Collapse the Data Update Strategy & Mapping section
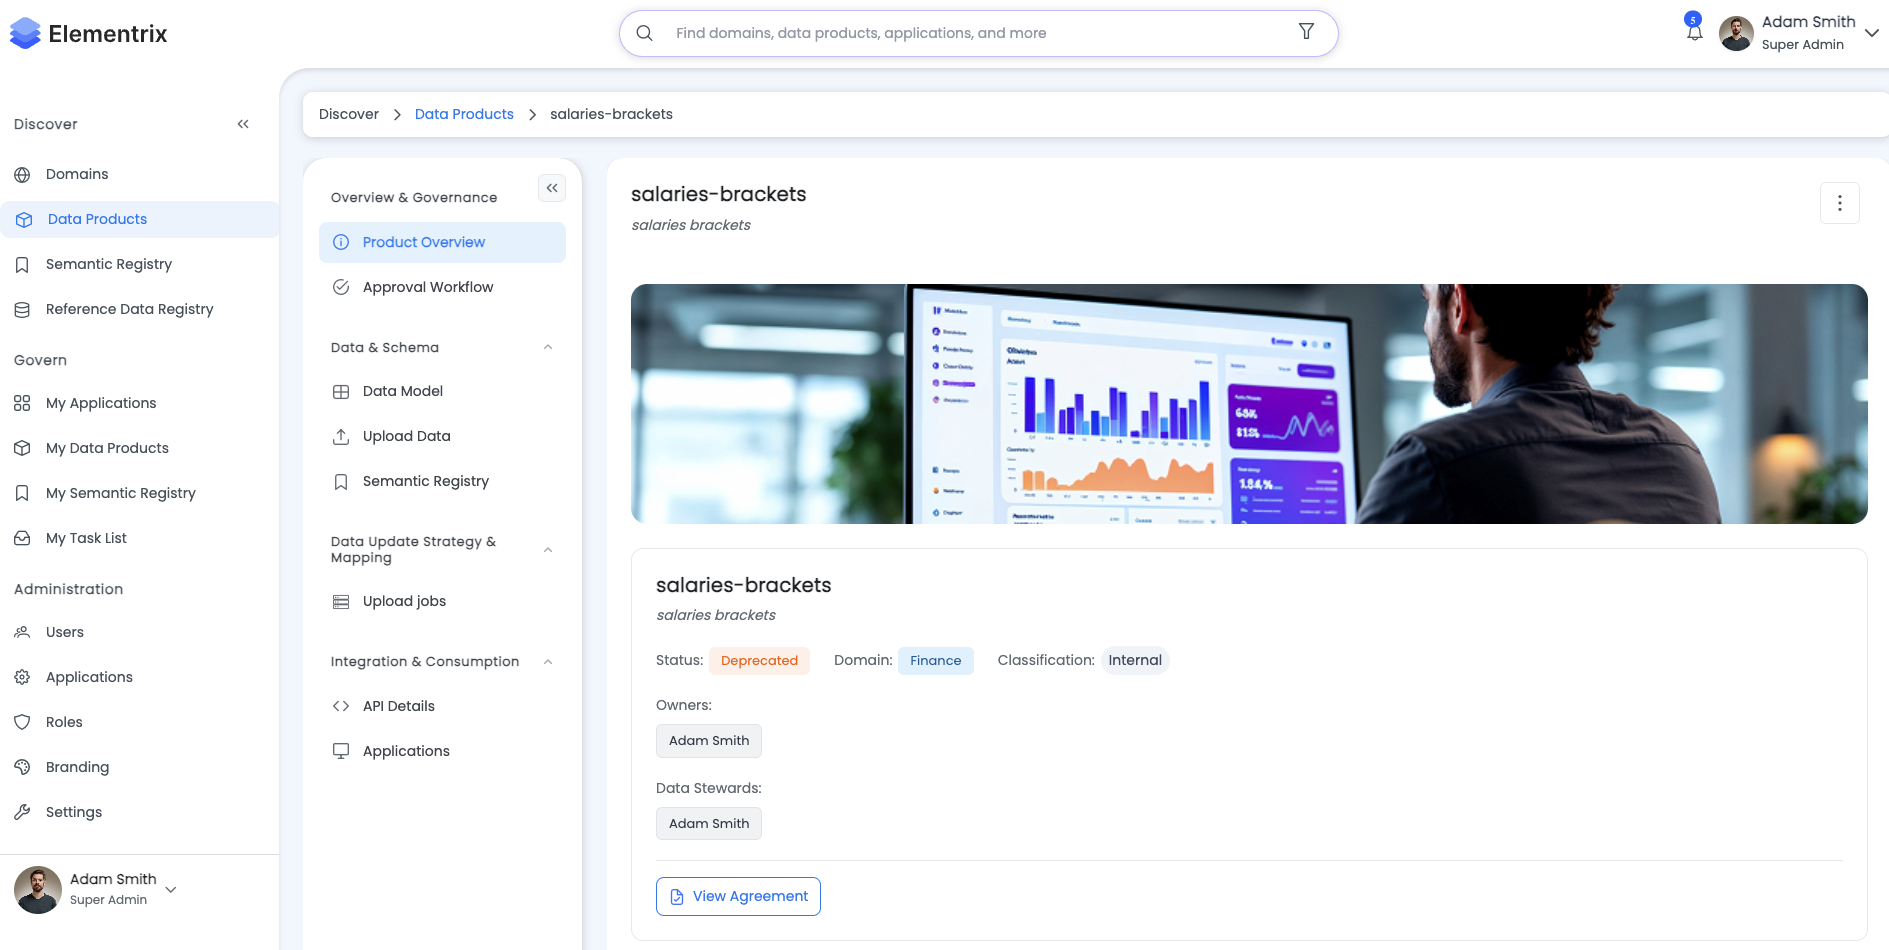The image size is (1889, 950). coord(547,550)
